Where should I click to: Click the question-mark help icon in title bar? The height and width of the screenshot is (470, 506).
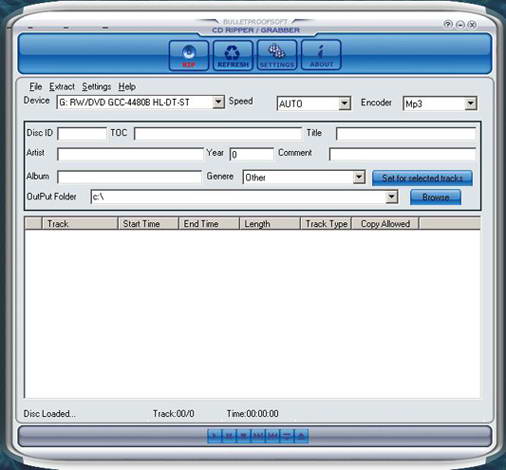tap(448, 24)
